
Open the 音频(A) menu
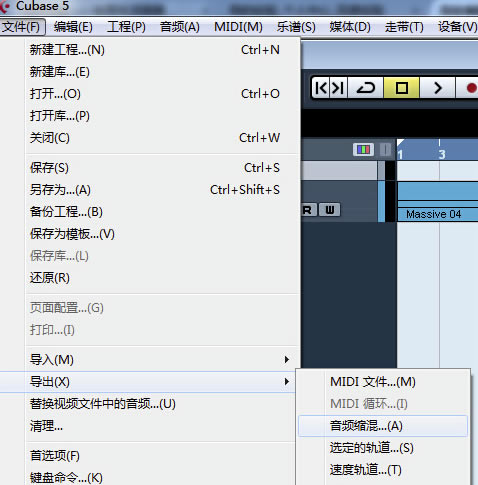pyautogui.click(x=180, y=27)
